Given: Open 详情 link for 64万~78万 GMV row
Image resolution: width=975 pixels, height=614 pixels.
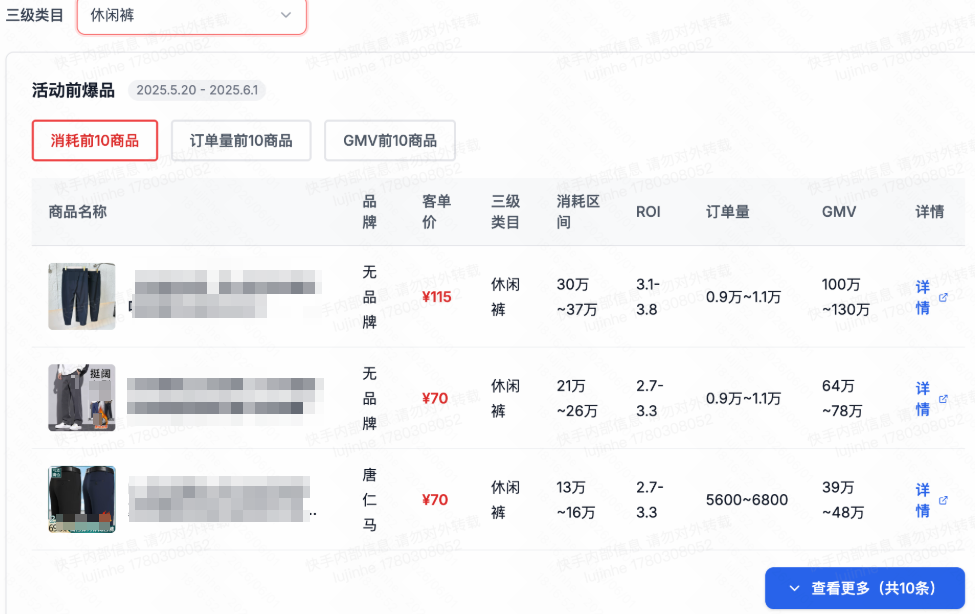Looking at the screenshot, I should [x=923, y=399].
